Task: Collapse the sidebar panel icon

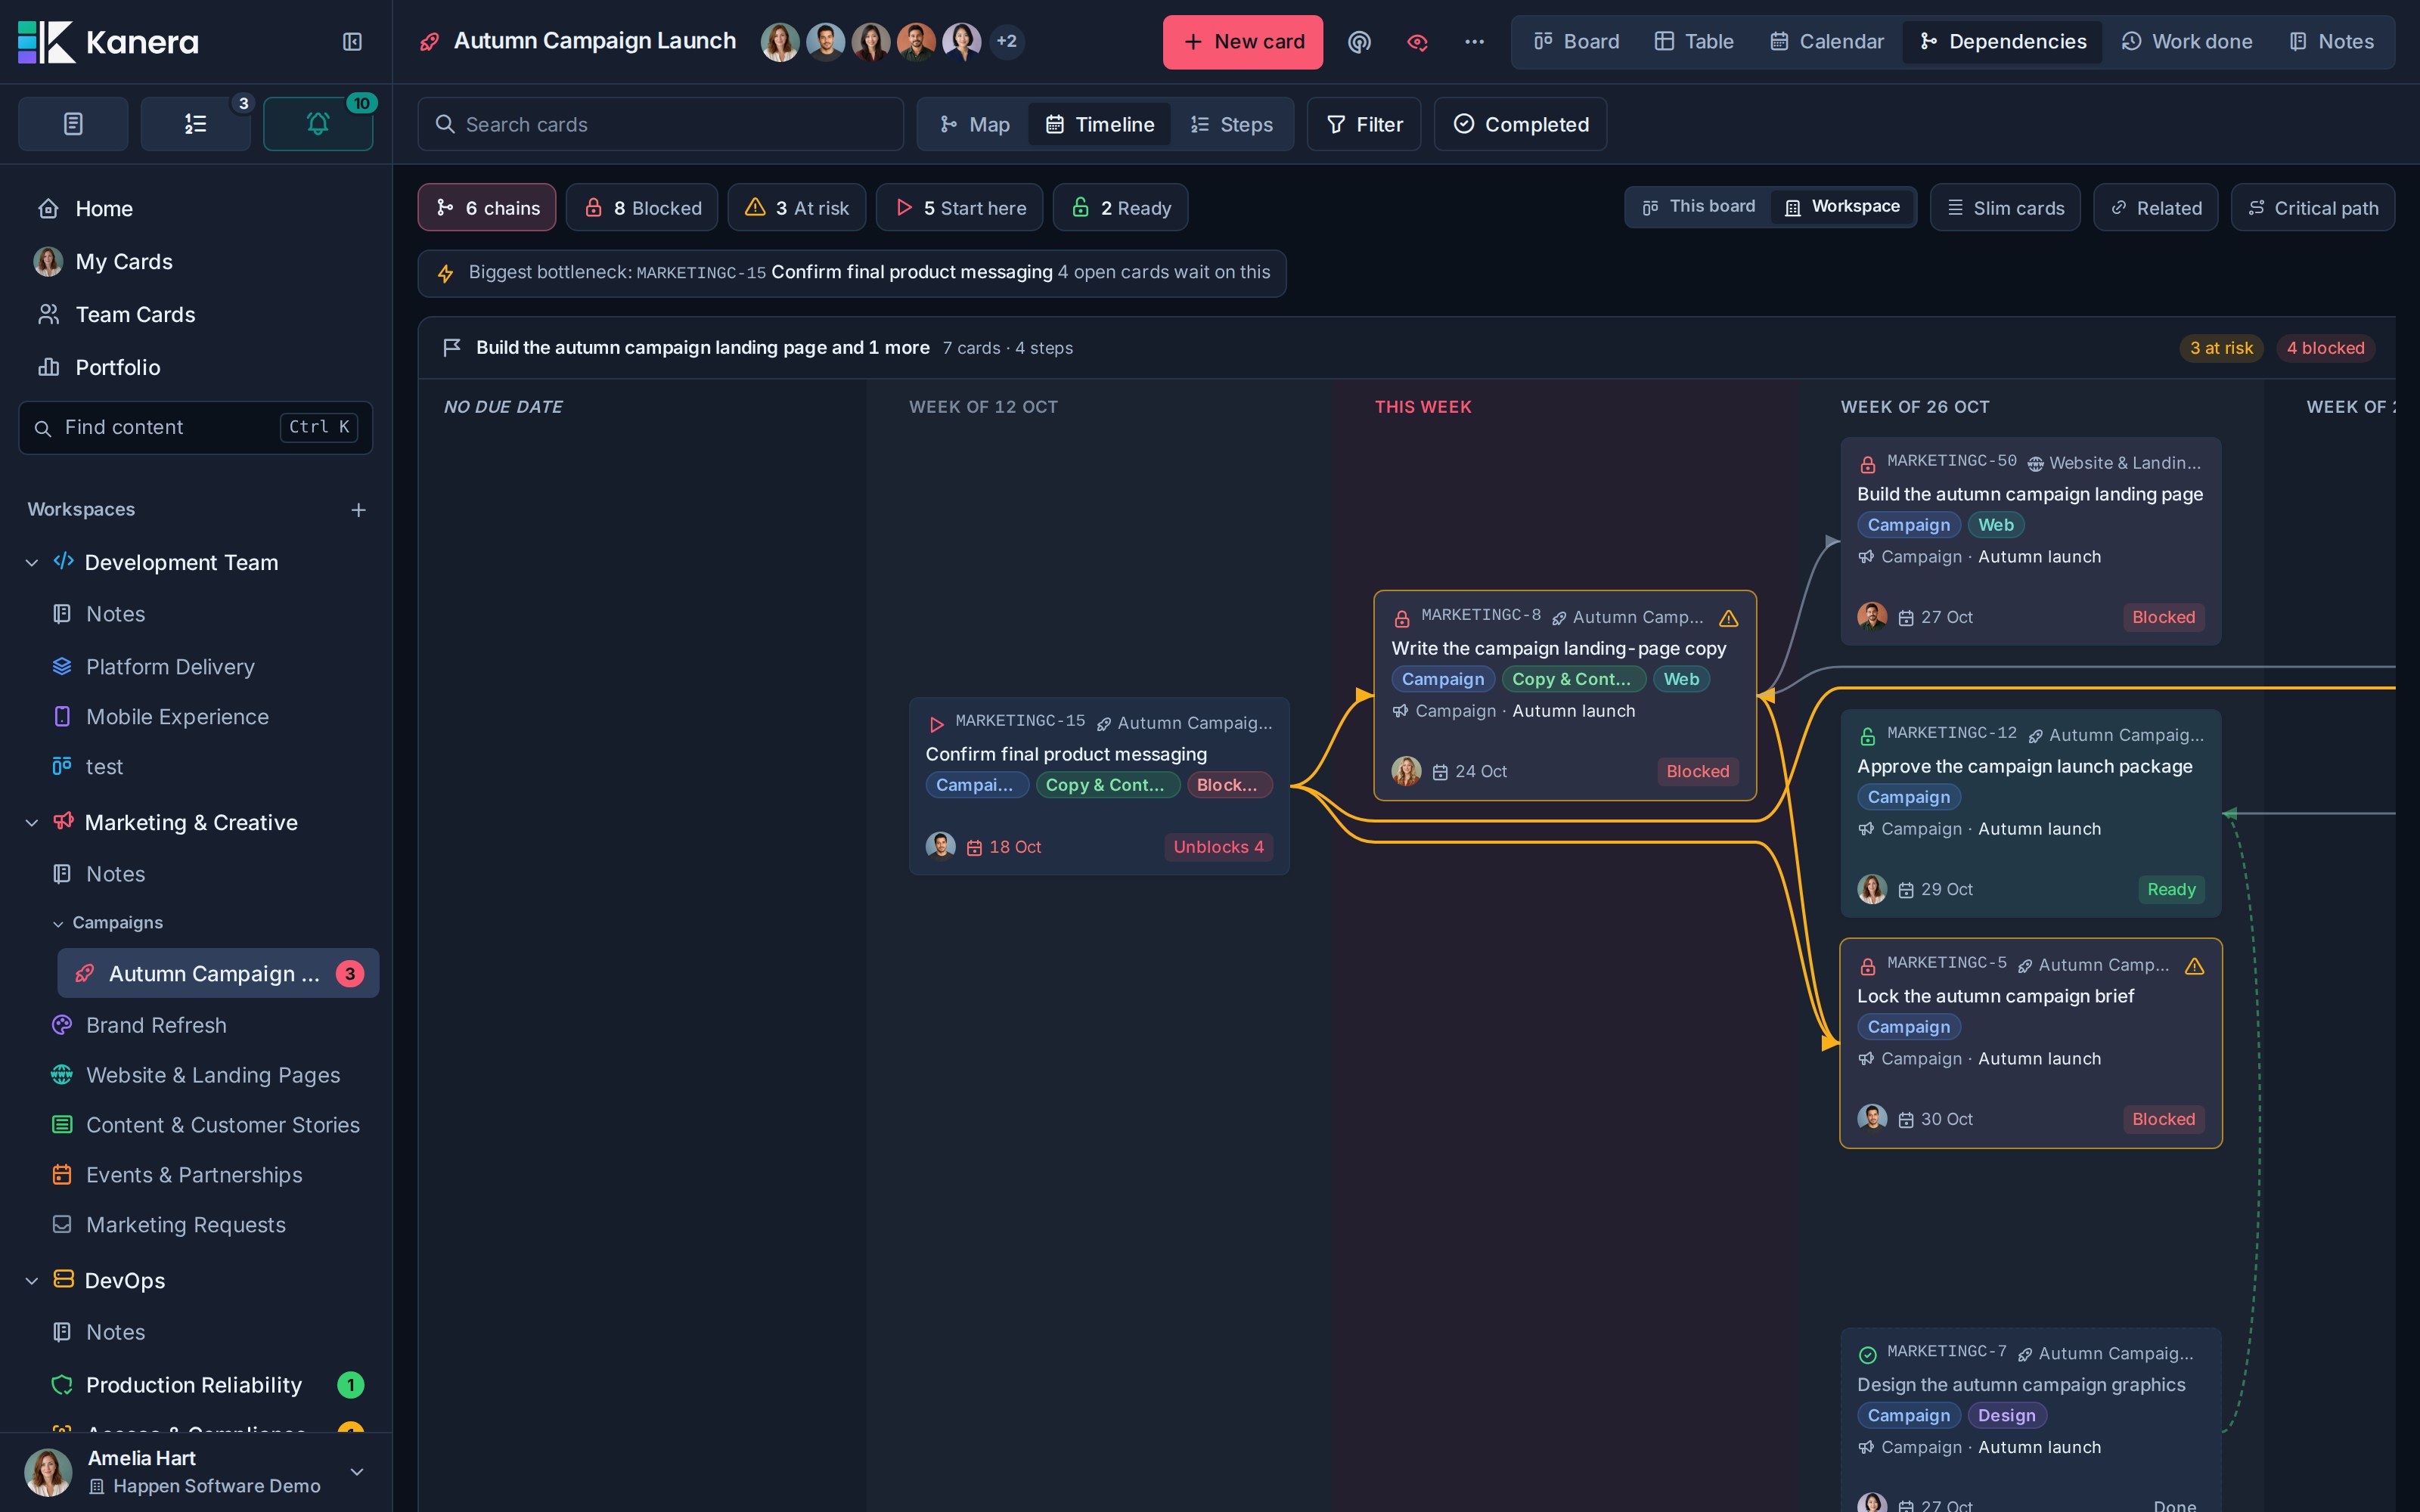Action: pyautogui.click(x=352, y=42)
